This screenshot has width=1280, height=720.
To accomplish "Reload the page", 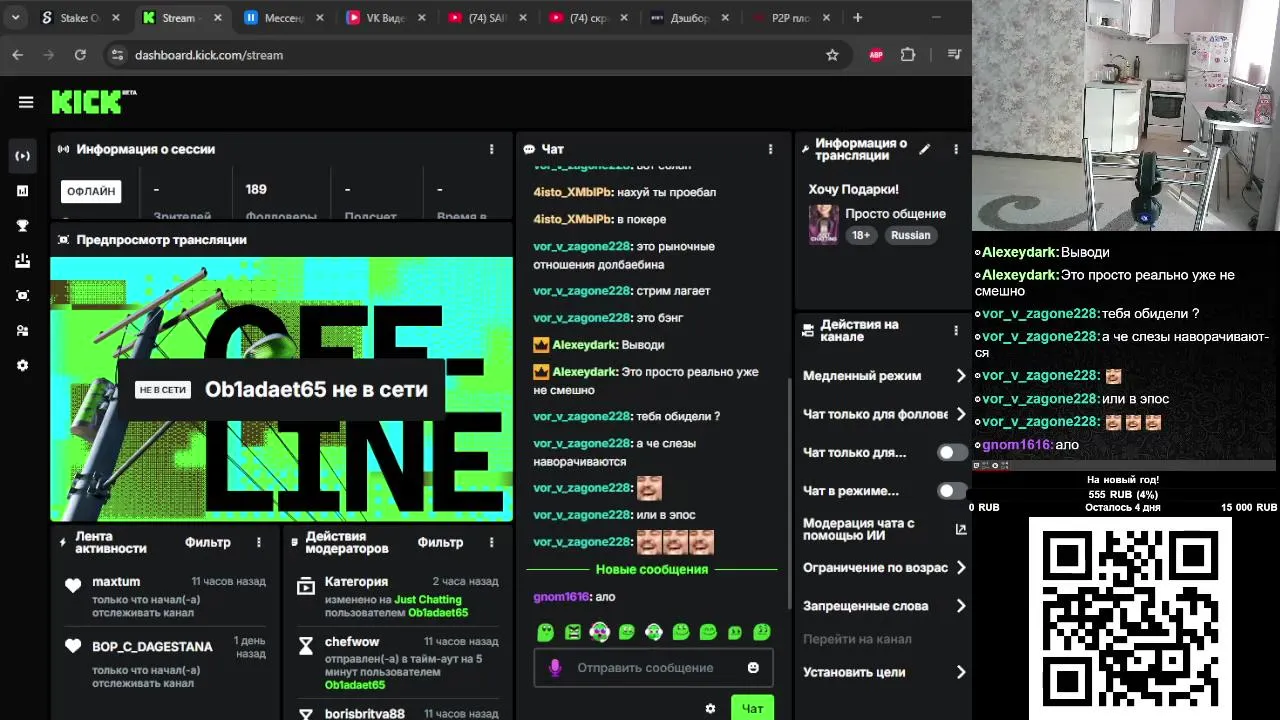I will 80,55.
